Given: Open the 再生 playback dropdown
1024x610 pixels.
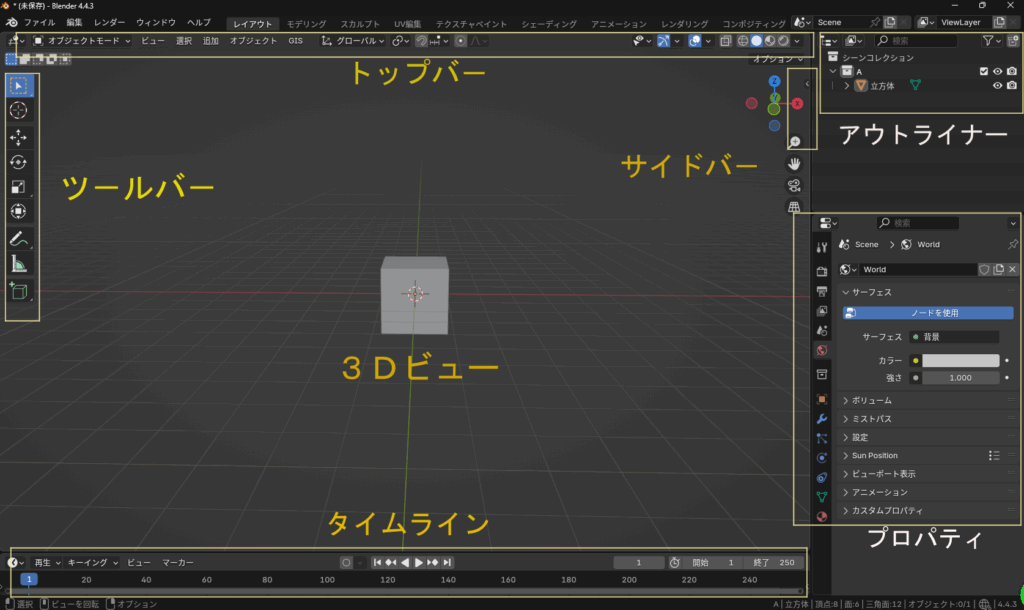Looking at the screenshot, I should pyautogui.click(x=47, y=562).
